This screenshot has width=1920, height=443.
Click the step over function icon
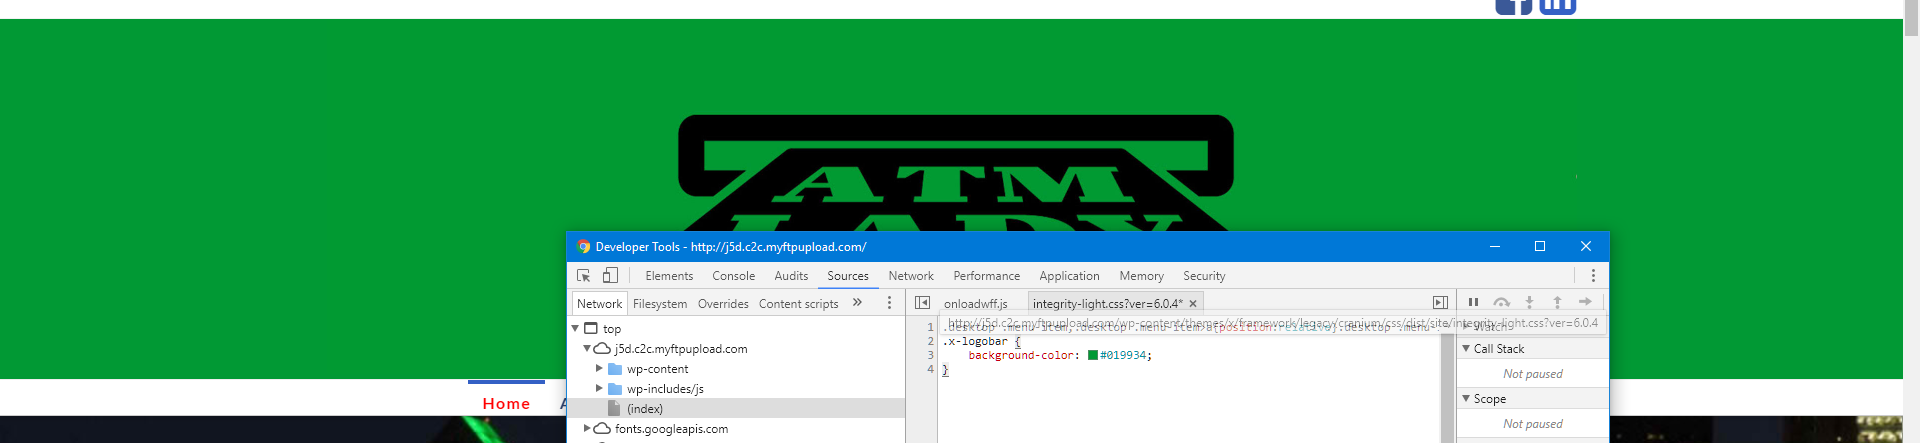click(x=1501, y=302)
